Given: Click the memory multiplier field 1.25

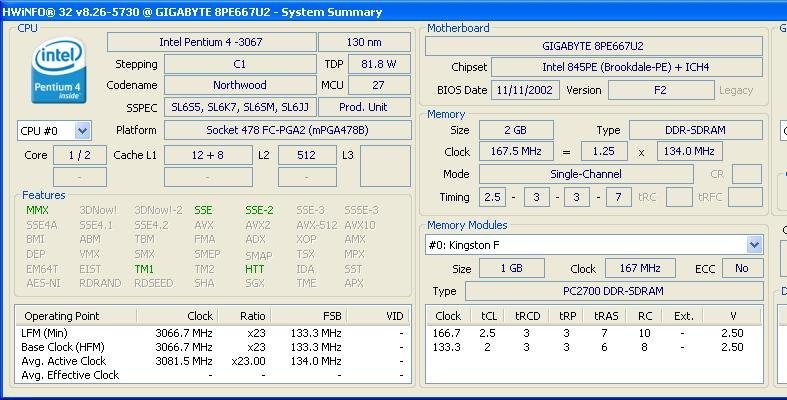Looking at the screenshot, I should [x=604, y=152].
